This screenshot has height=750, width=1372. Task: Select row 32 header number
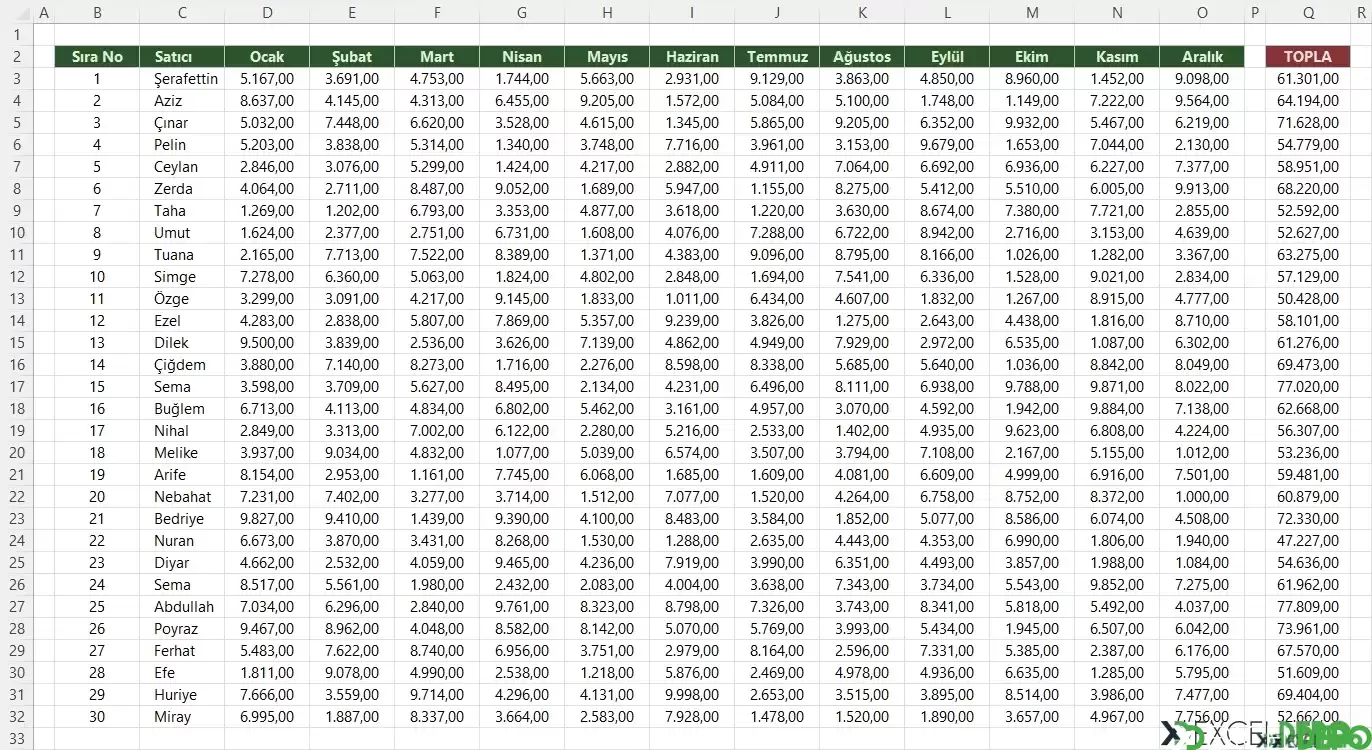click(x=16, y=717)
